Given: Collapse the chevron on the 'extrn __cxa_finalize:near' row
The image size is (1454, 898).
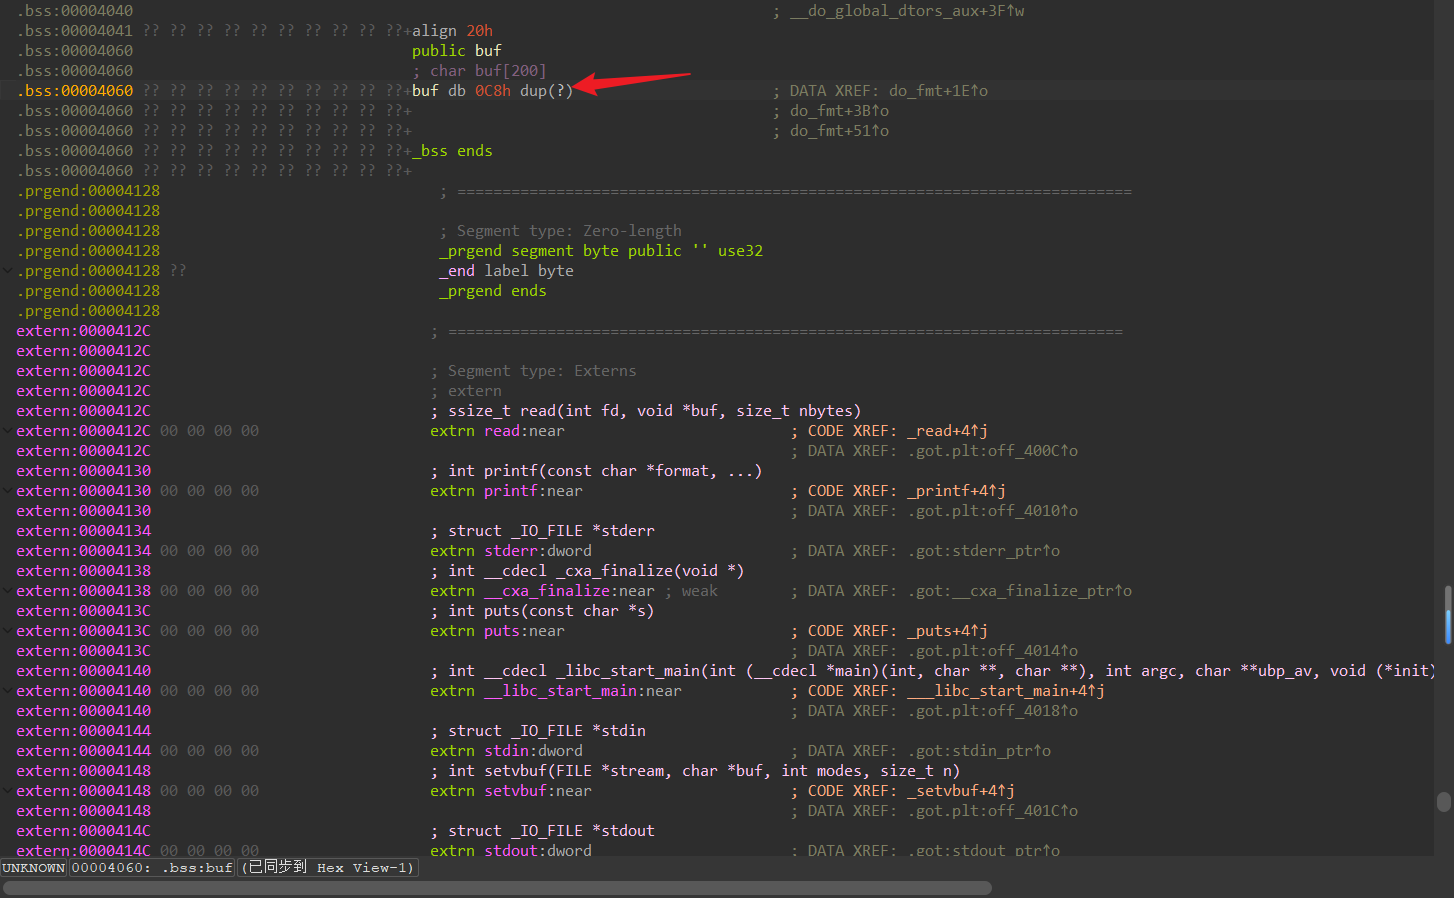Looking at the screenshot, I should (8, 590).
